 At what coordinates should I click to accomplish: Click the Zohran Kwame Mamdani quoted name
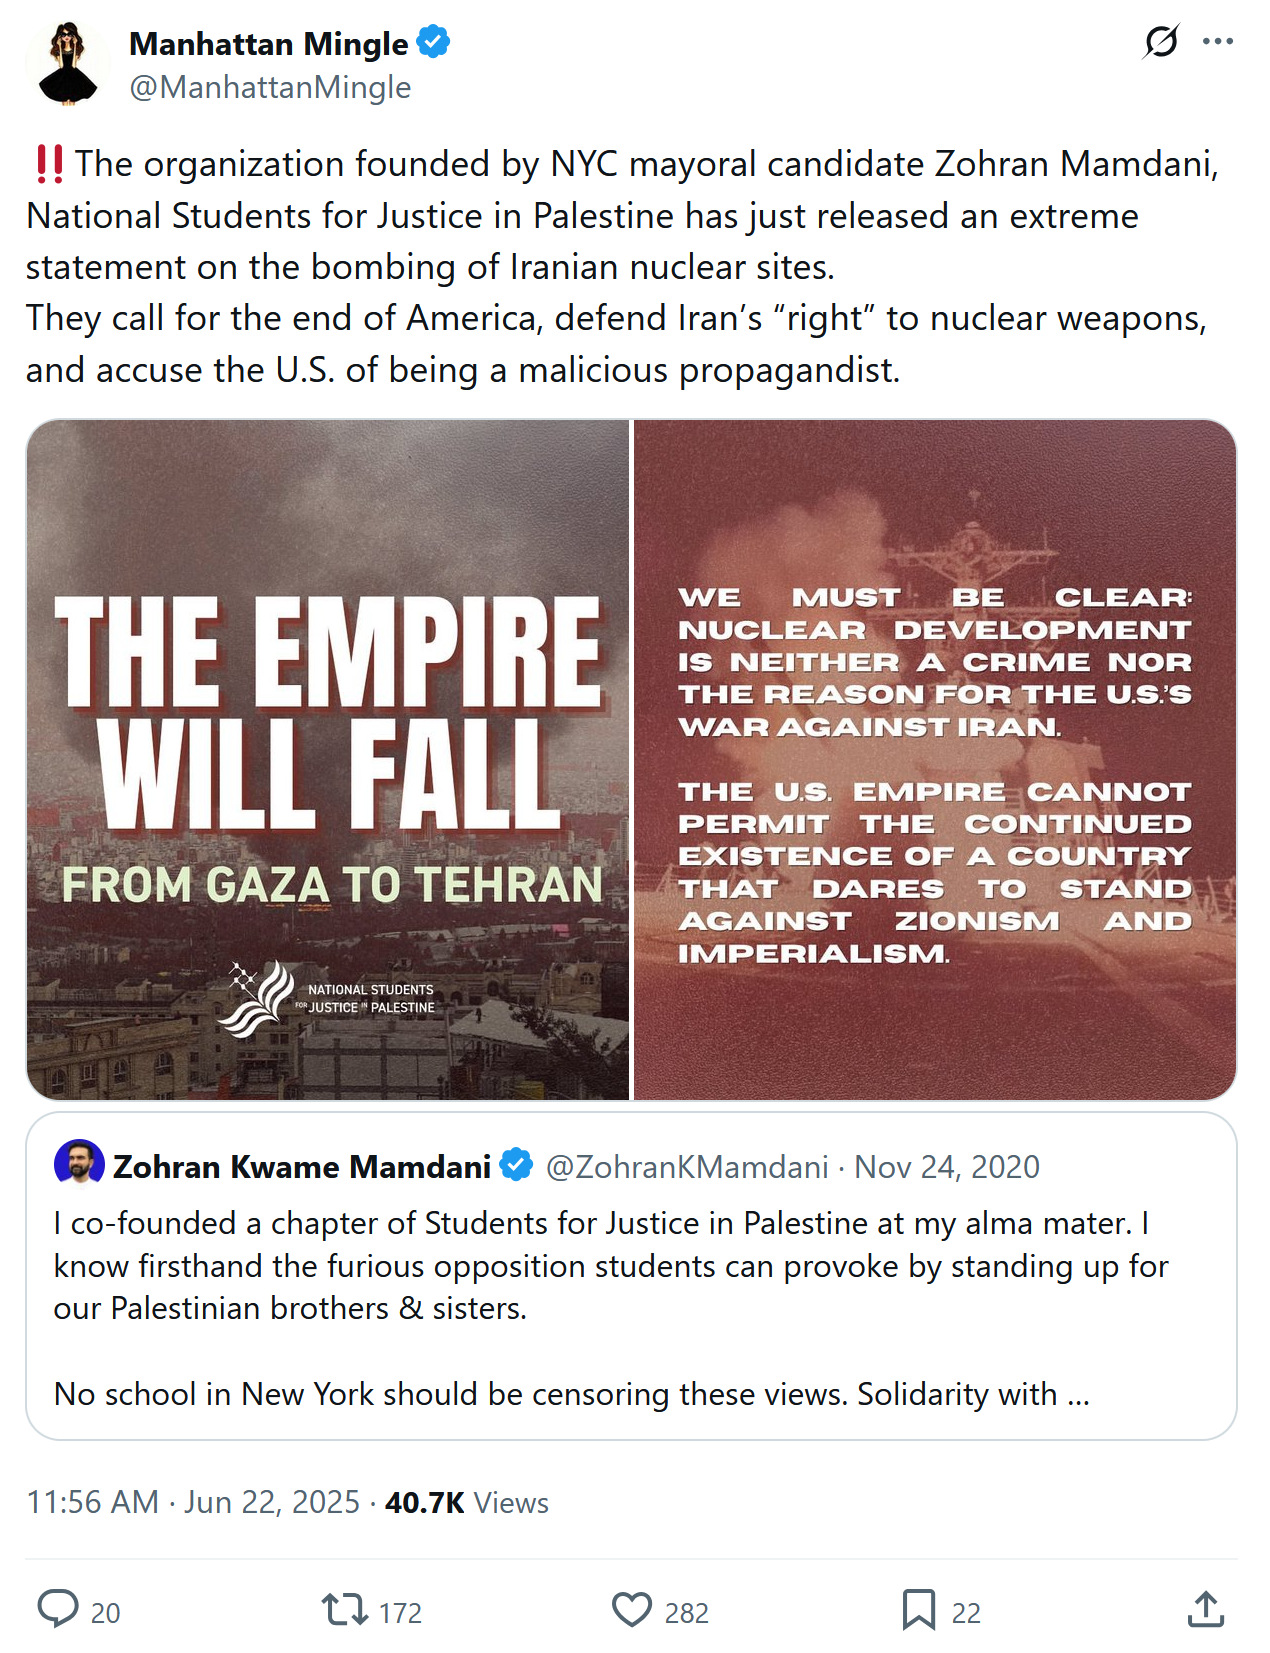[301, 1167]
